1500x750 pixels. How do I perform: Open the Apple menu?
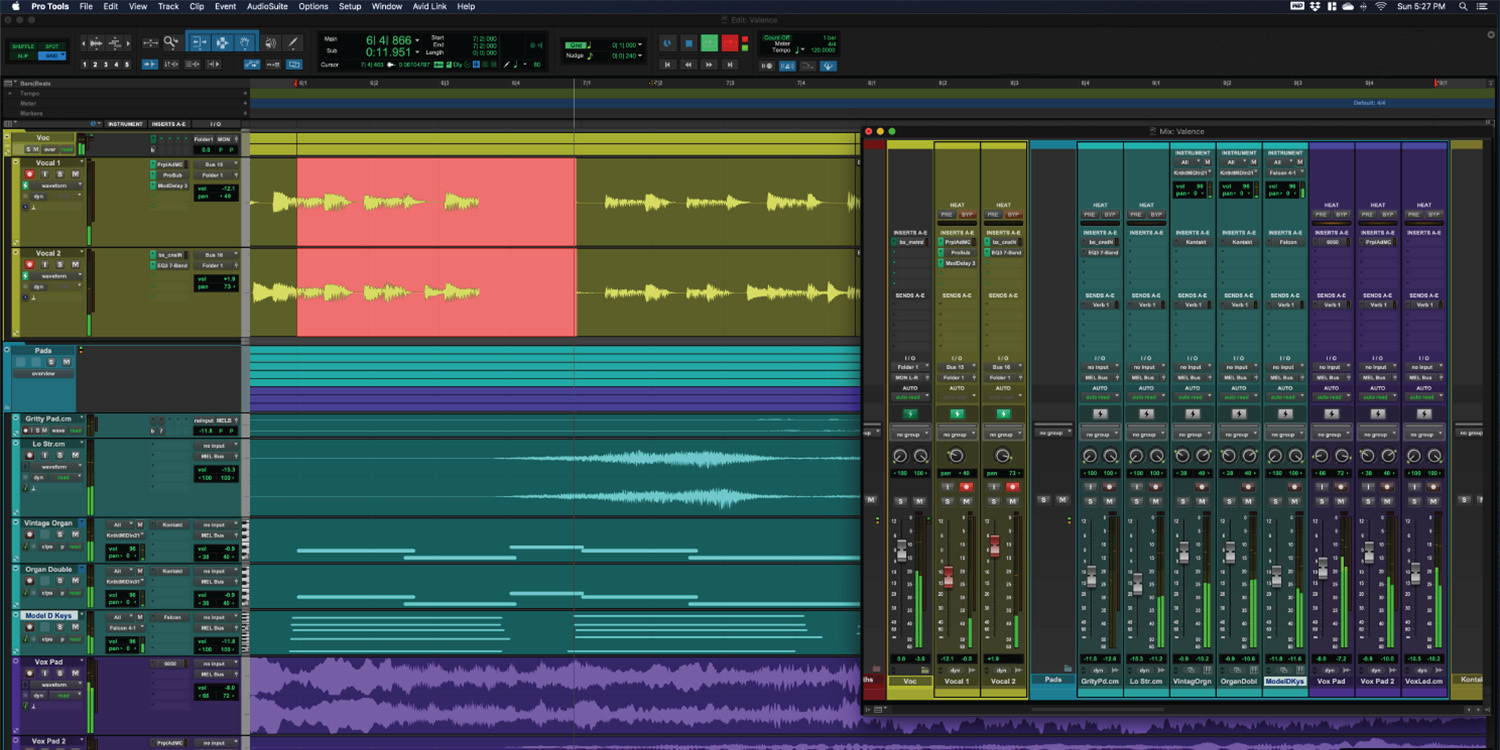coord(15,6)
